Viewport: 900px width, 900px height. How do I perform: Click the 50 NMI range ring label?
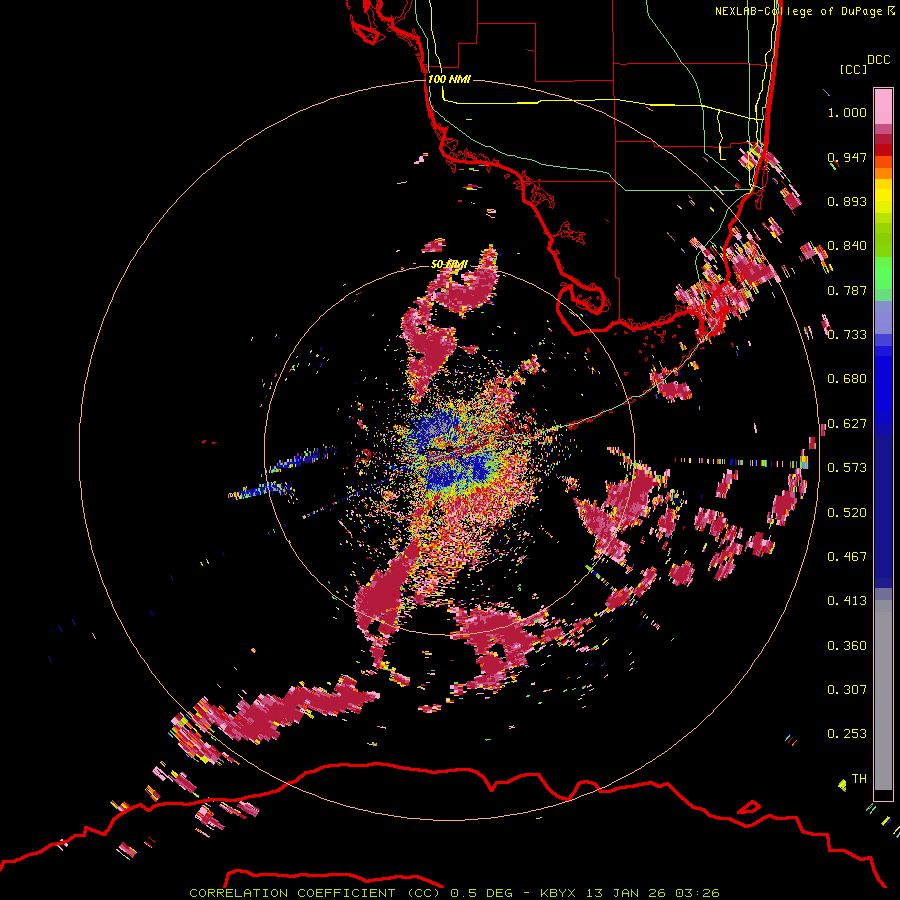pyautogui.click(x=449, y=264)
